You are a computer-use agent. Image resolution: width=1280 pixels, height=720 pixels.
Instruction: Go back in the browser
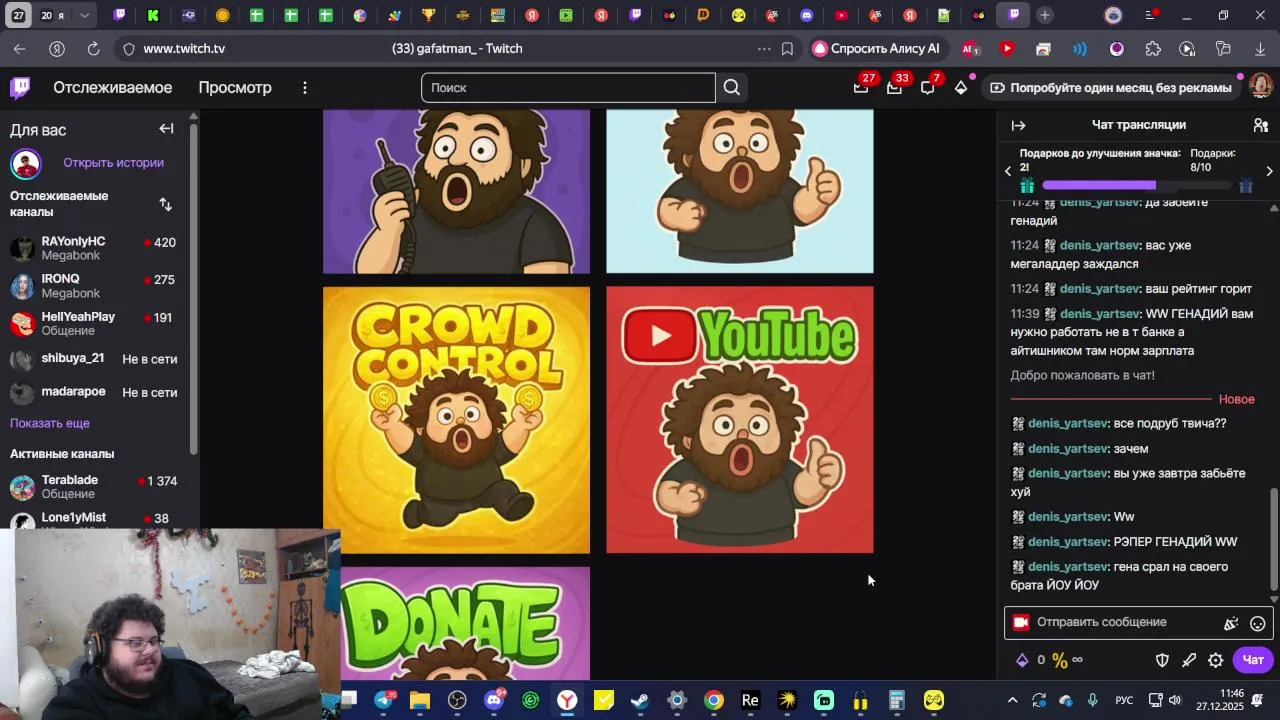pyautogui.click(x=20, y=49)
